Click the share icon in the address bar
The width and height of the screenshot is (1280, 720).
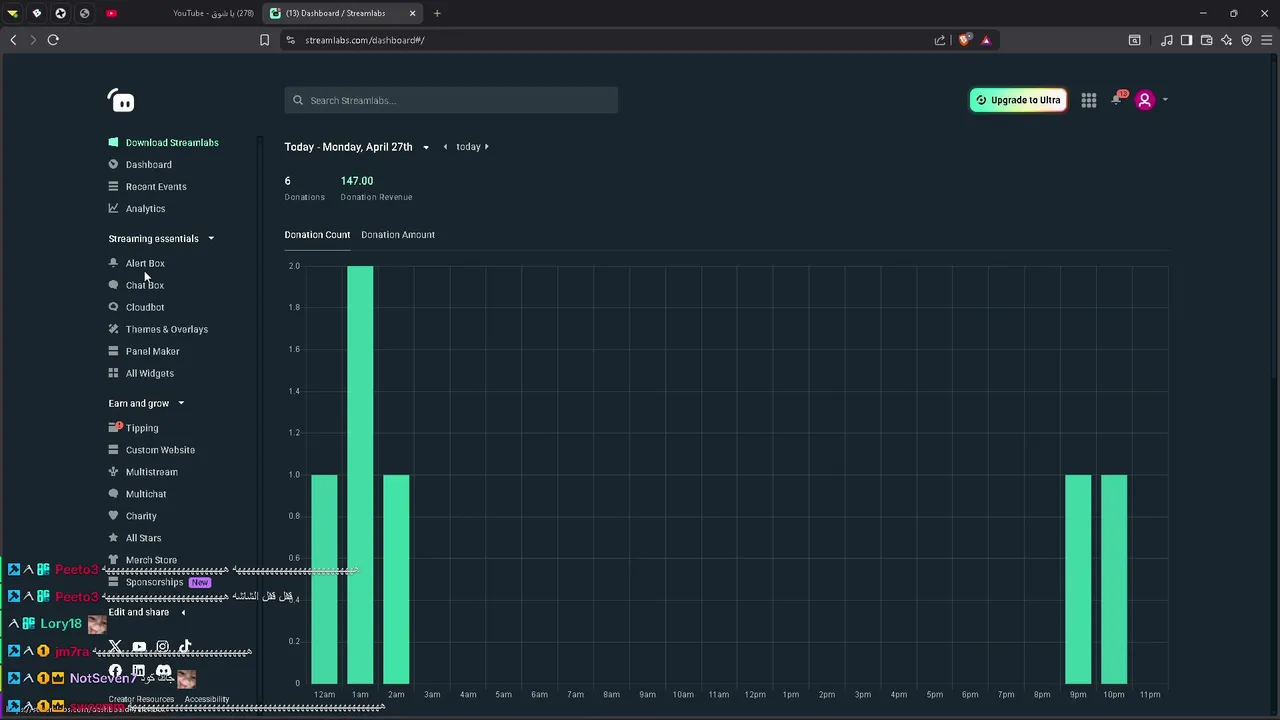(x=940, y=40)
